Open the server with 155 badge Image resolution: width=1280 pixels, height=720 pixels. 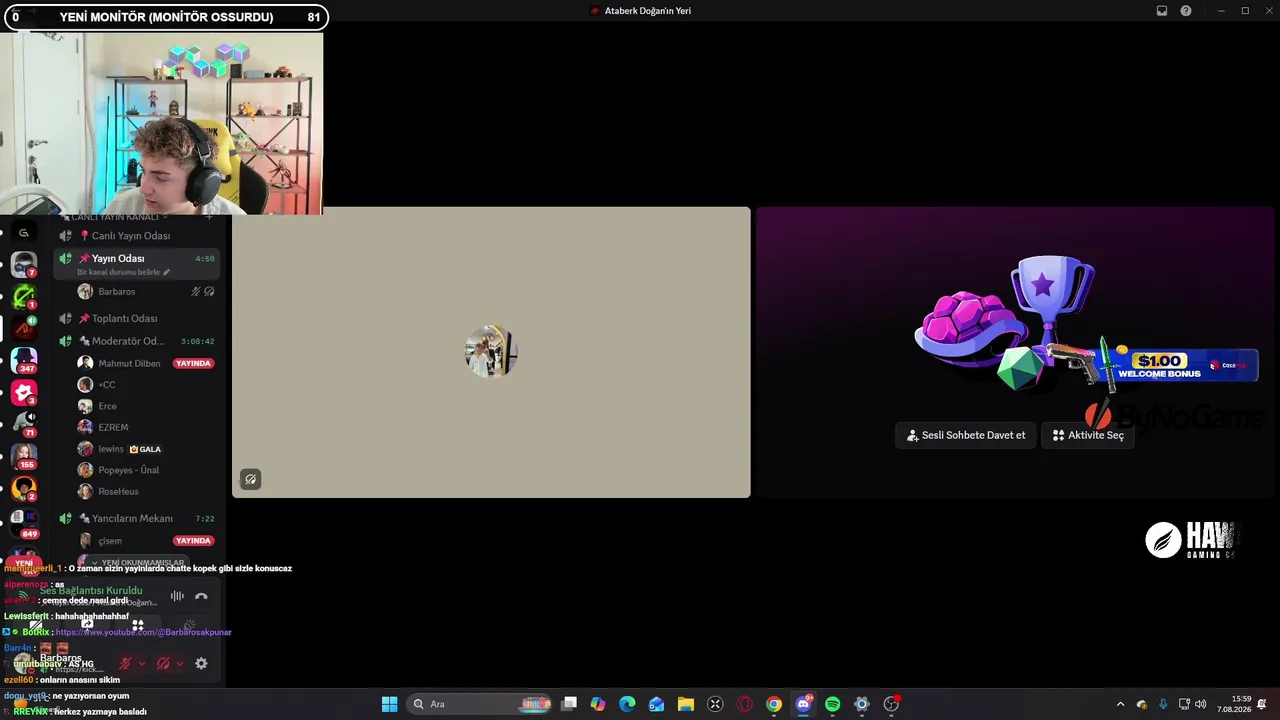click(24, 456)
